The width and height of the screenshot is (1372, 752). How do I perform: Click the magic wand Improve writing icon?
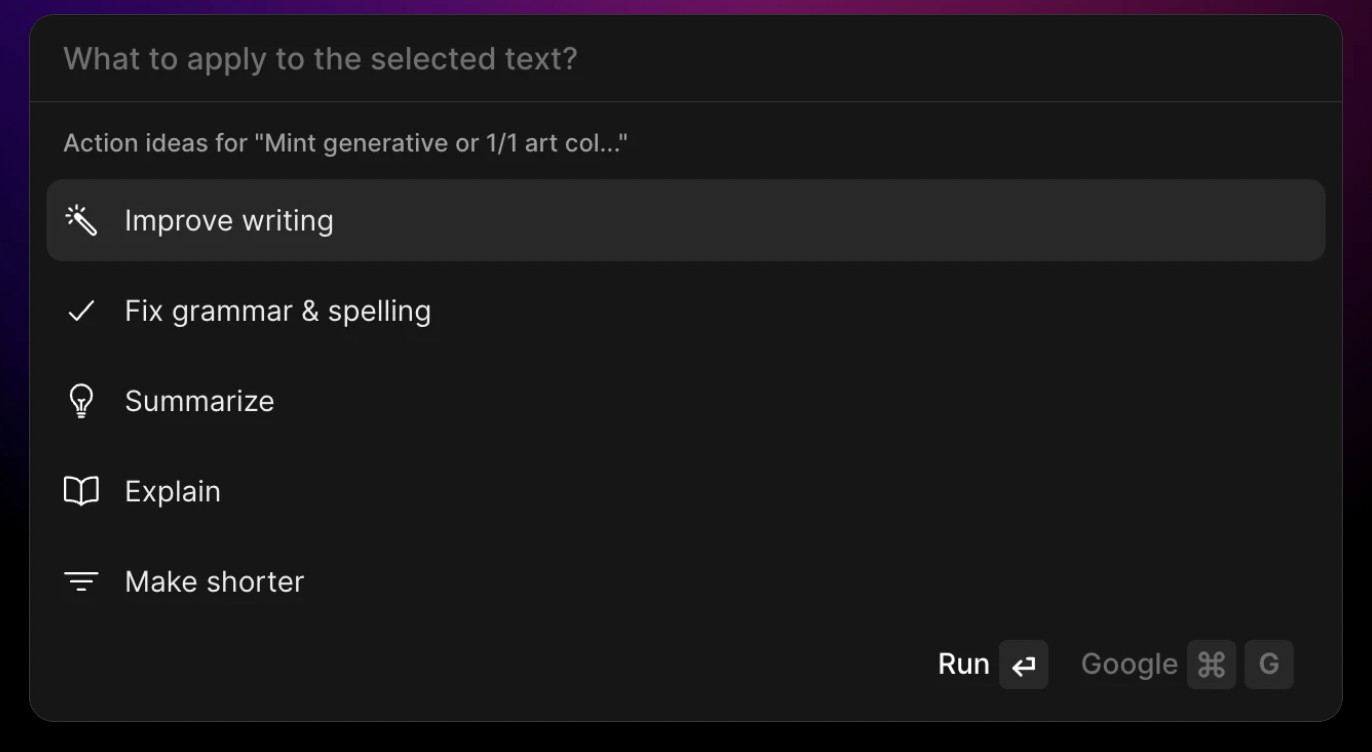point(81,220)
